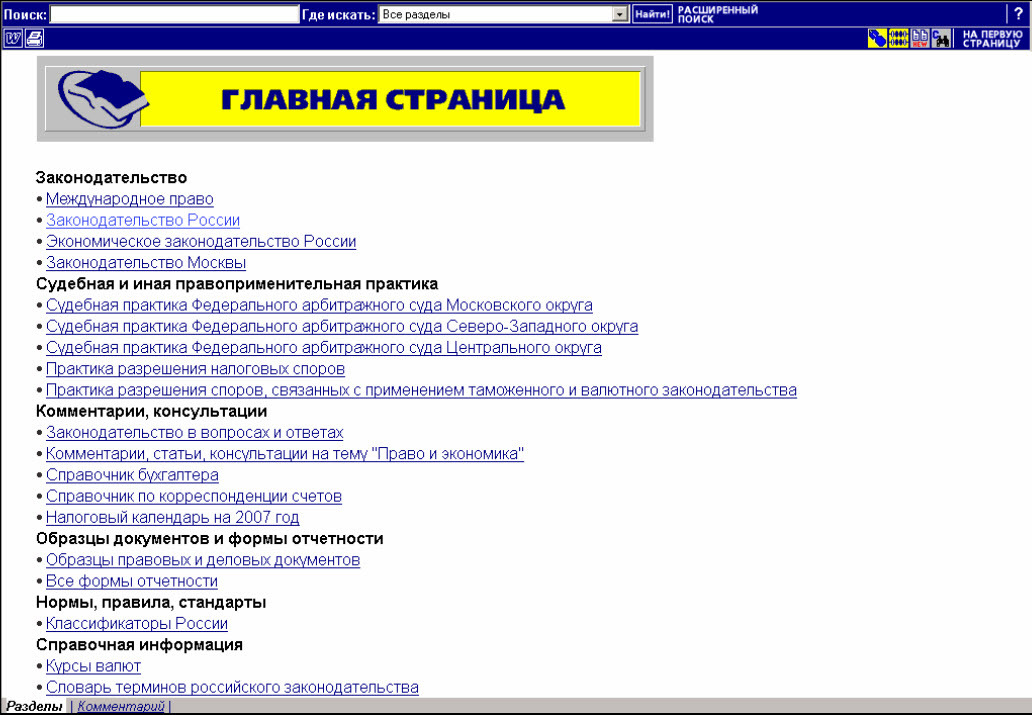Screen dimensions: 1032x715
Task: Start search with the binoculars icon
Action: click(940, 38)
